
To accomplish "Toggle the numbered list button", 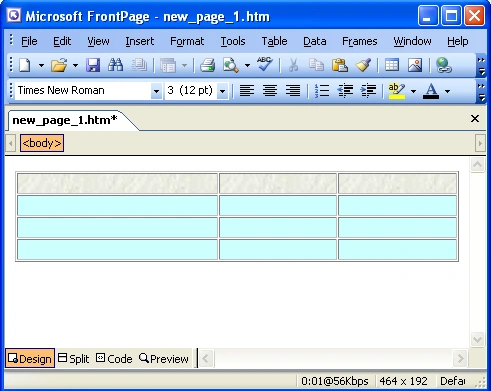I will click(x=322, y=90).
